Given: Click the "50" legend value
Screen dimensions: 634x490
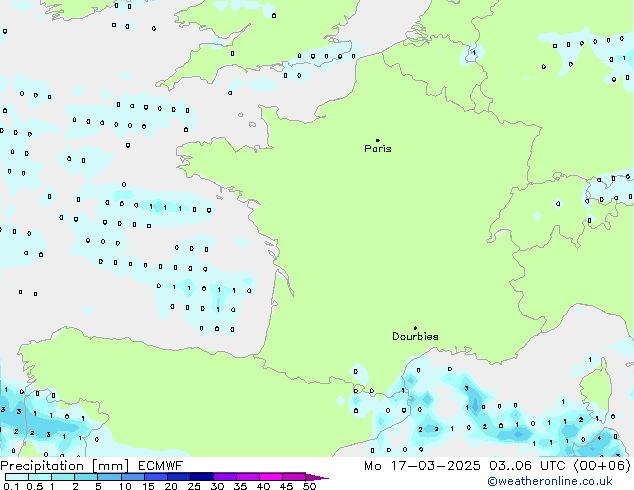Looking at the screenshot, I should [x=309, y=486].
